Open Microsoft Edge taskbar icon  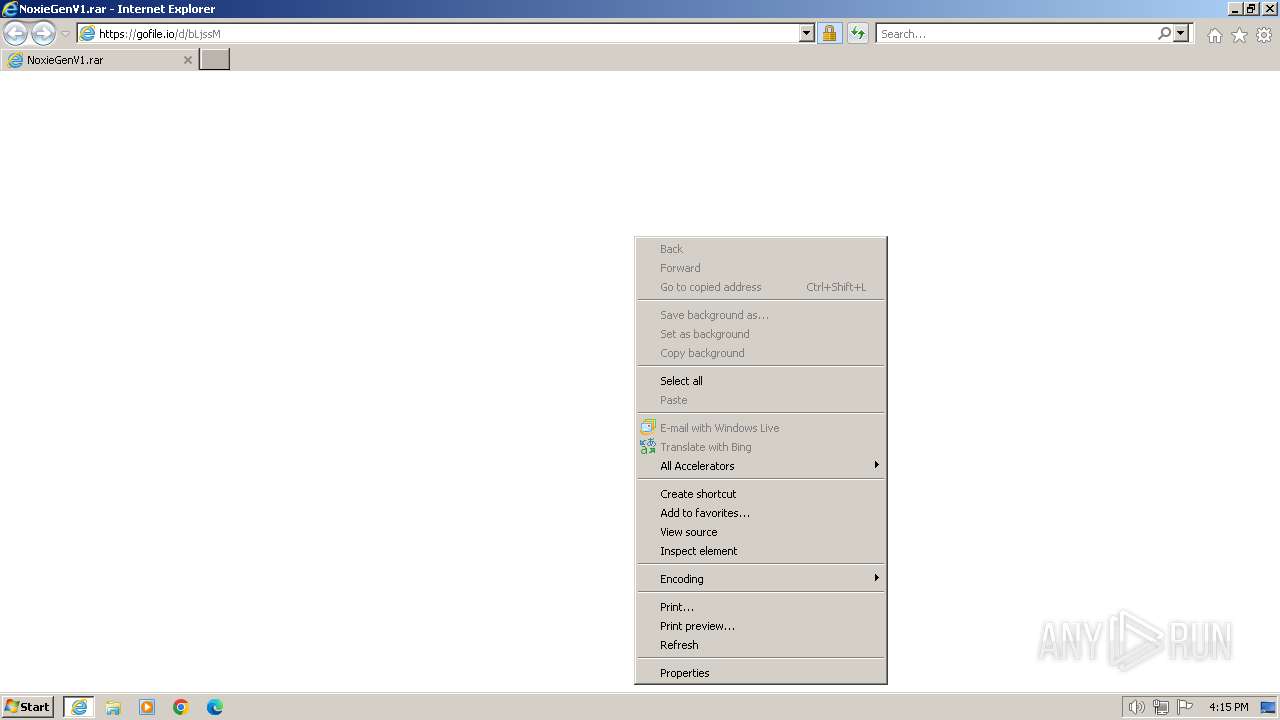(215, 707)
